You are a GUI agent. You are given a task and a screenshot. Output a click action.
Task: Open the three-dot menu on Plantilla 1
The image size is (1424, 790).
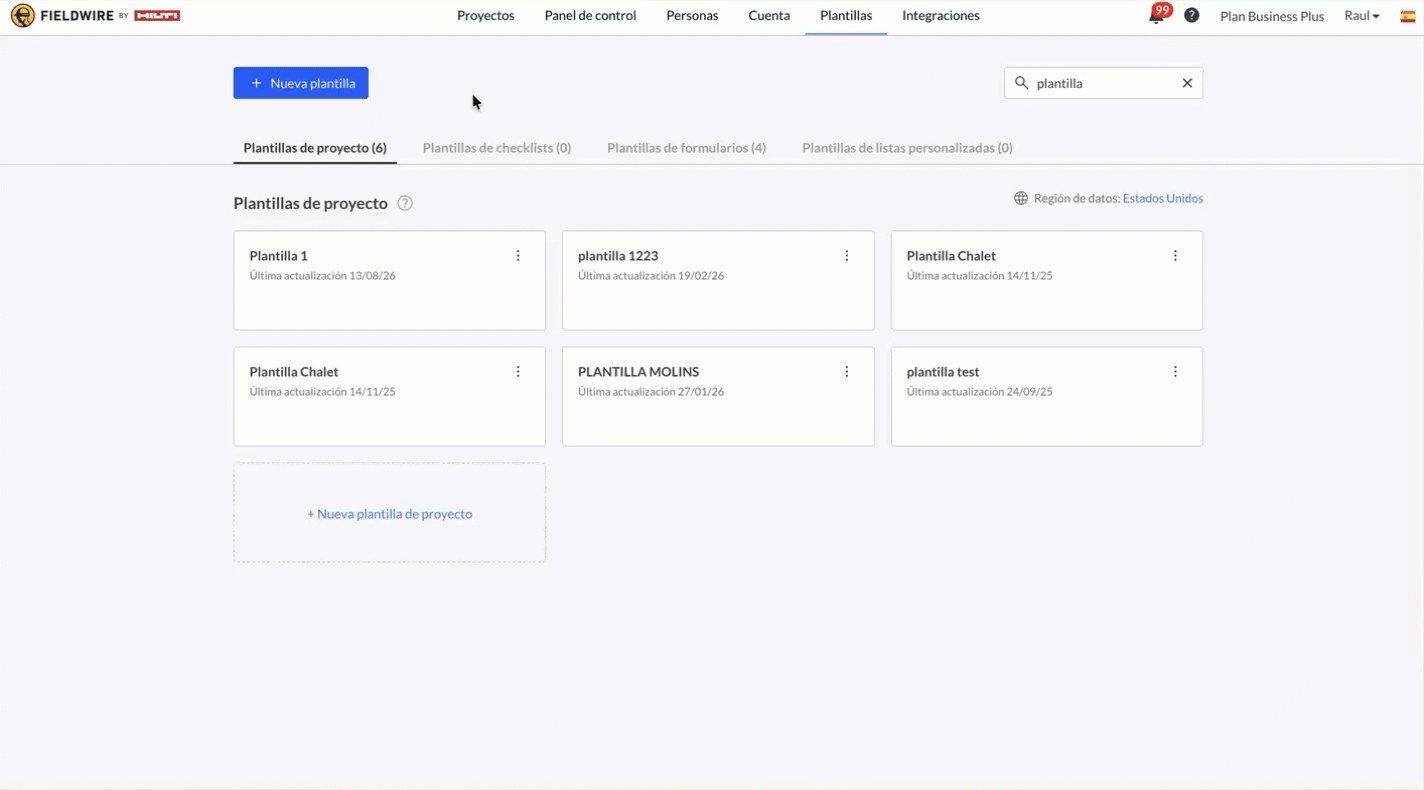(518, 256)
